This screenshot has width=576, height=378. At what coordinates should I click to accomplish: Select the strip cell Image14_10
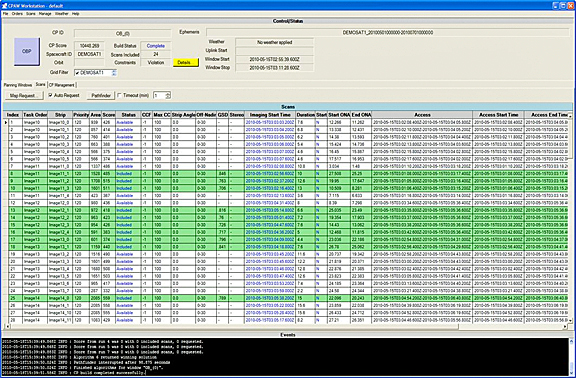(x=60, y=313)
